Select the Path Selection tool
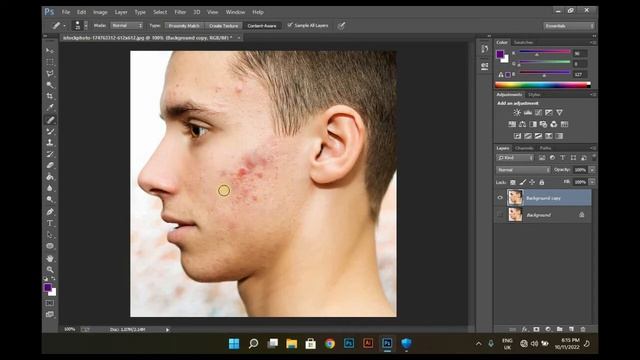This screenshot has height=360, width=640. 50,235
